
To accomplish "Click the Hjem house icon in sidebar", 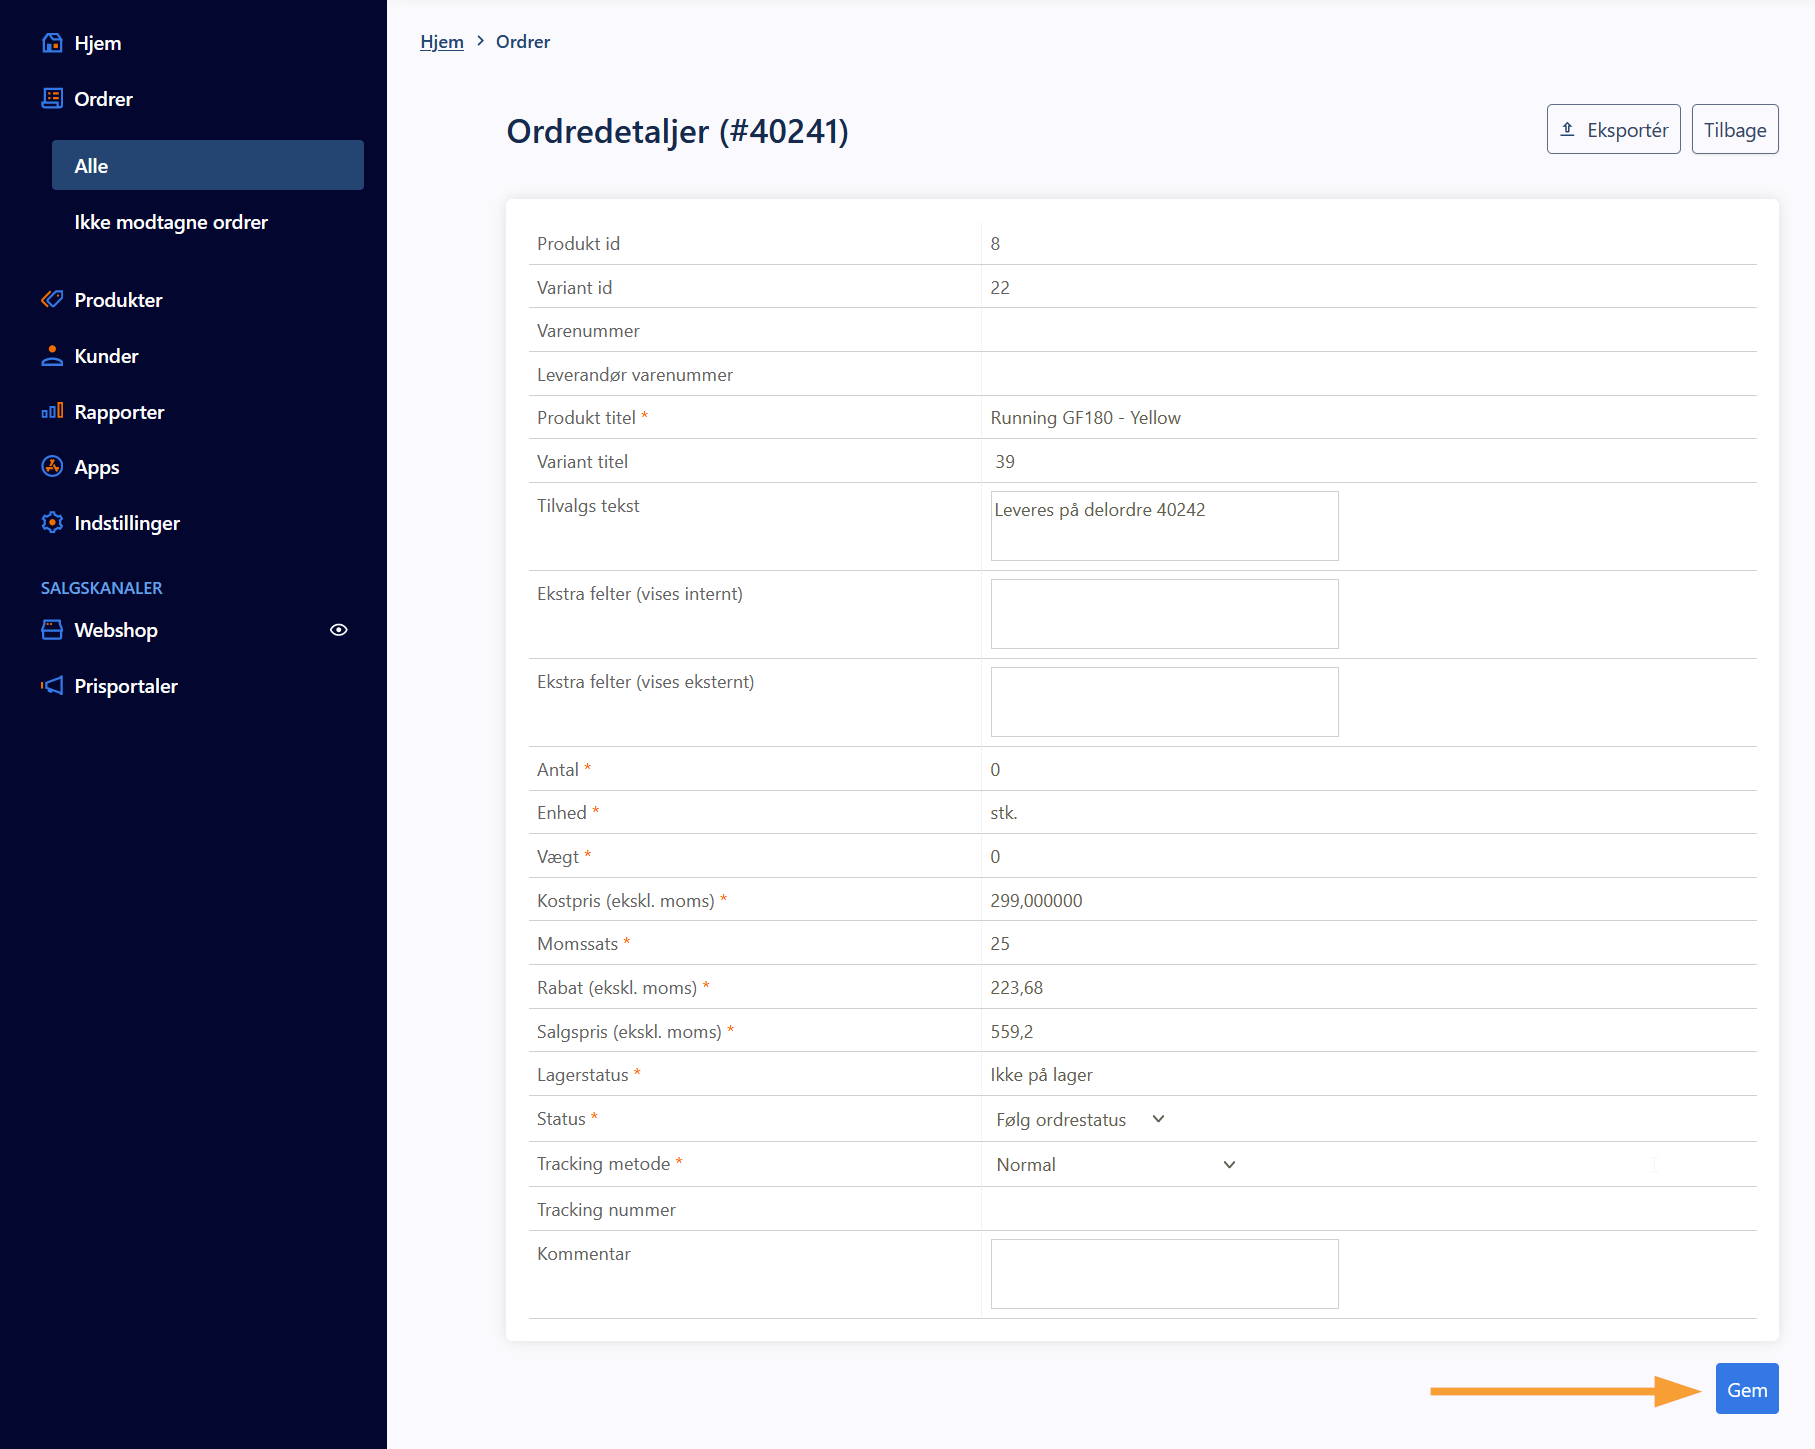I will 52,43.
